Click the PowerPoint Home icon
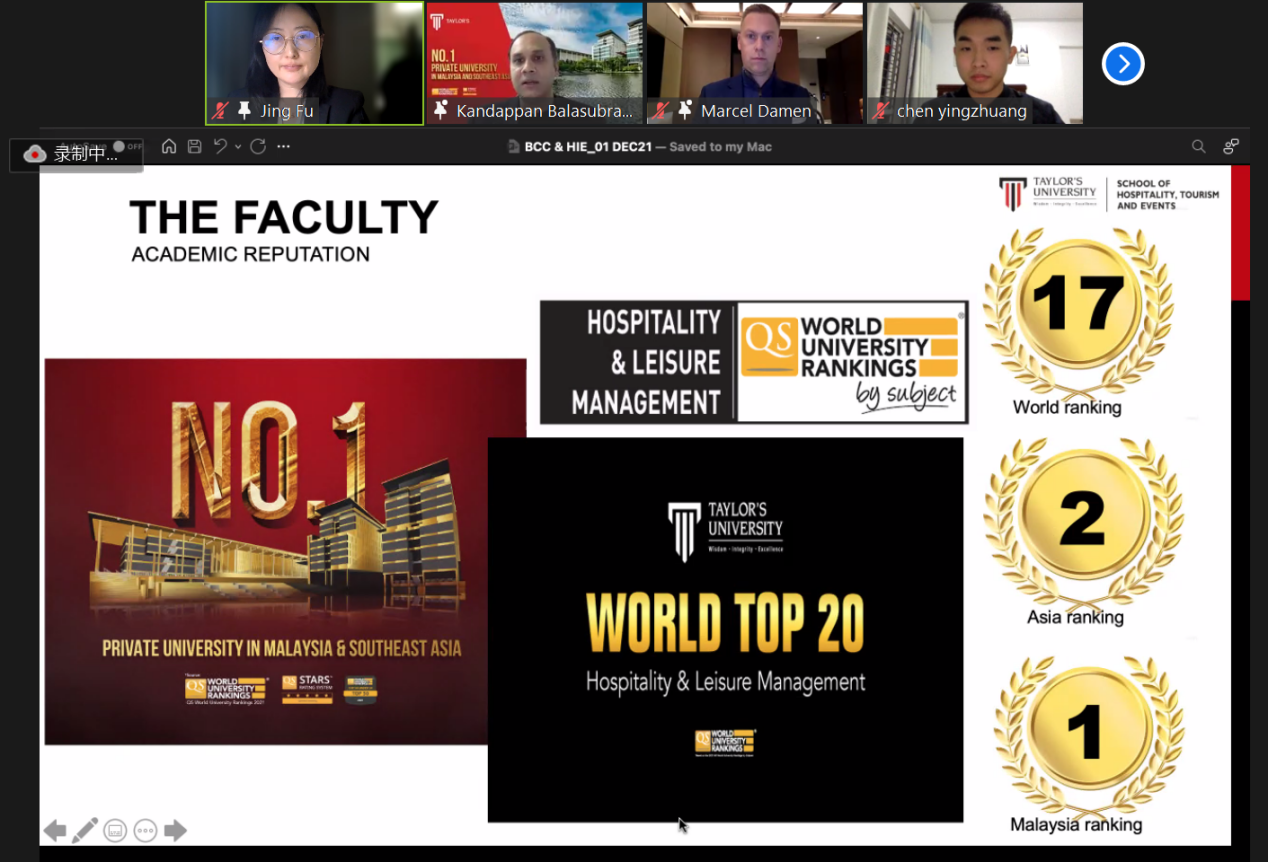This screenshot has height=862, width=1268. [x=169, y=146]
